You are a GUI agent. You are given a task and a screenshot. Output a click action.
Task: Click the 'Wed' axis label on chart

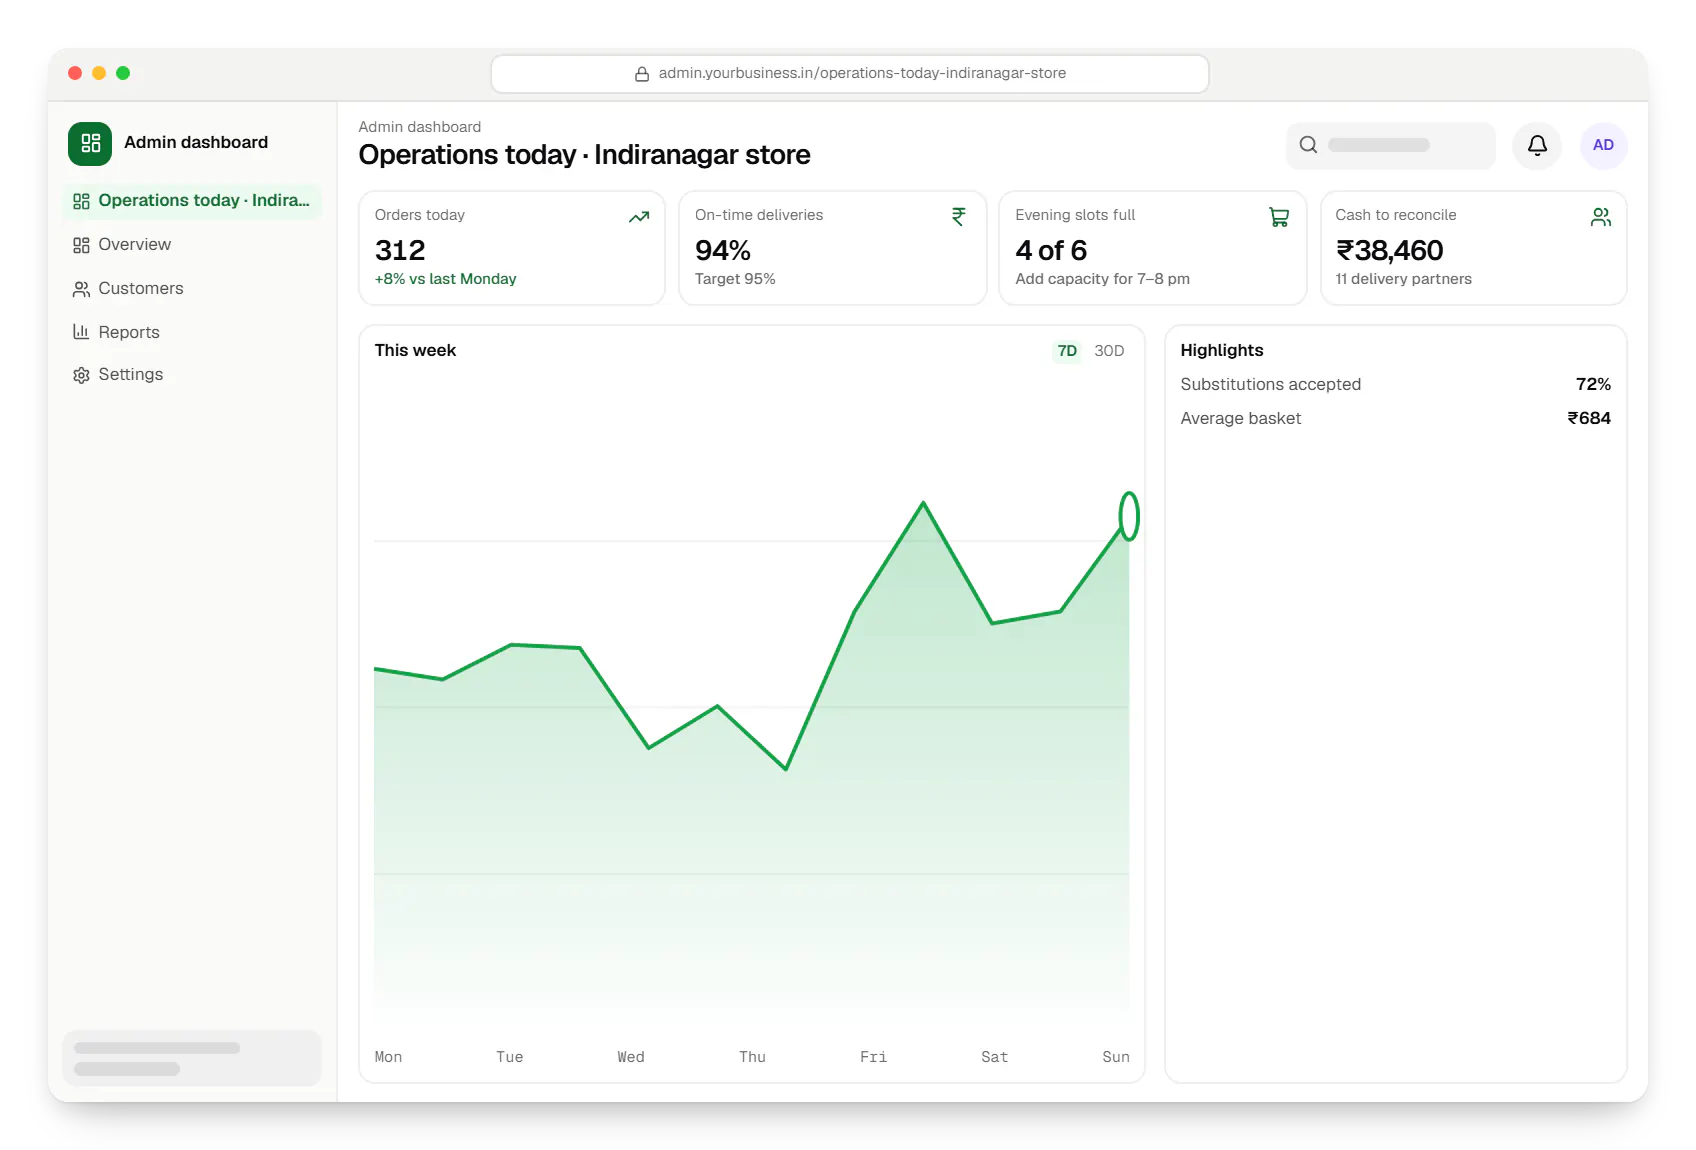631,1057
